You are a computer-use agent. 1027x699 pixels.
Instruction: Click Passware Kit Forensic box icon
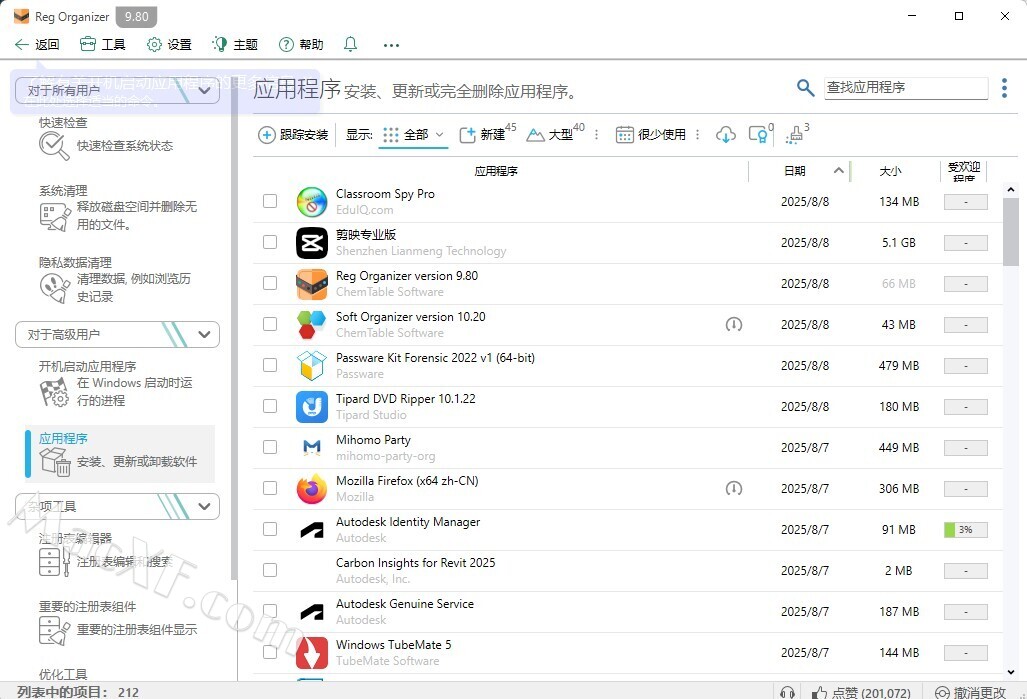pos(312,366)
